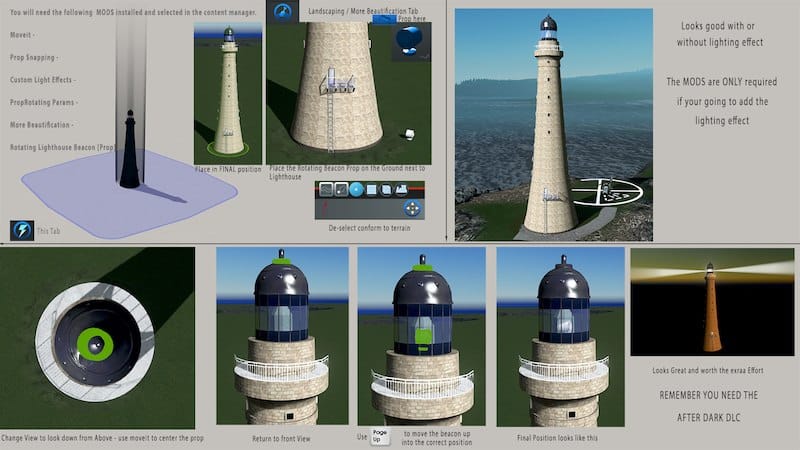Select the first icon in the toolbar strip
This screenshot has height=450, width=800.
coord(326,189)
